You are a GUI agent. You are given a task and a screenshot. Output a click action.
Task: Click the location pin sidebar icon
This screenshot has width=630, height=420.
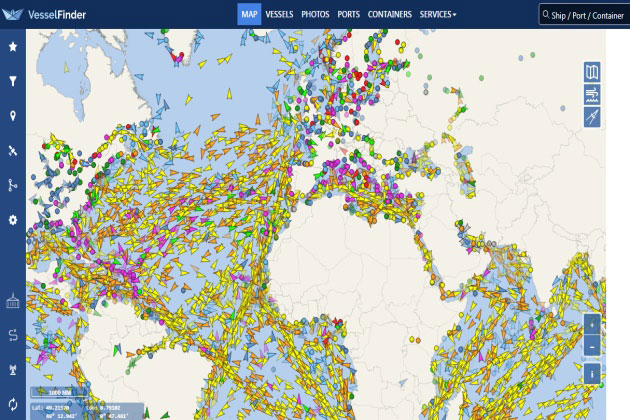click(13, 116)
